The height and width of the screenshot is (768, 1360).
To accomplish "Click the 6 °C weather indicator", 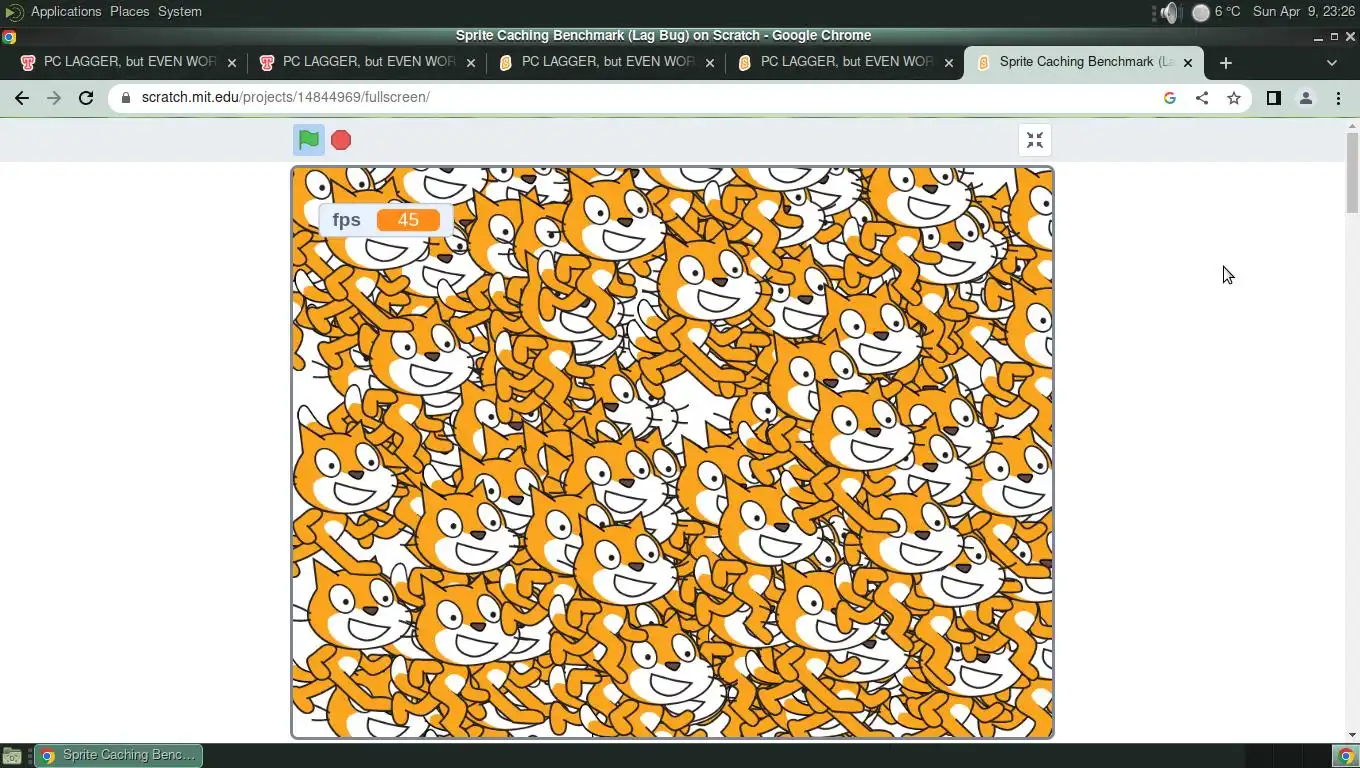I will click(x=1216, y=12).
